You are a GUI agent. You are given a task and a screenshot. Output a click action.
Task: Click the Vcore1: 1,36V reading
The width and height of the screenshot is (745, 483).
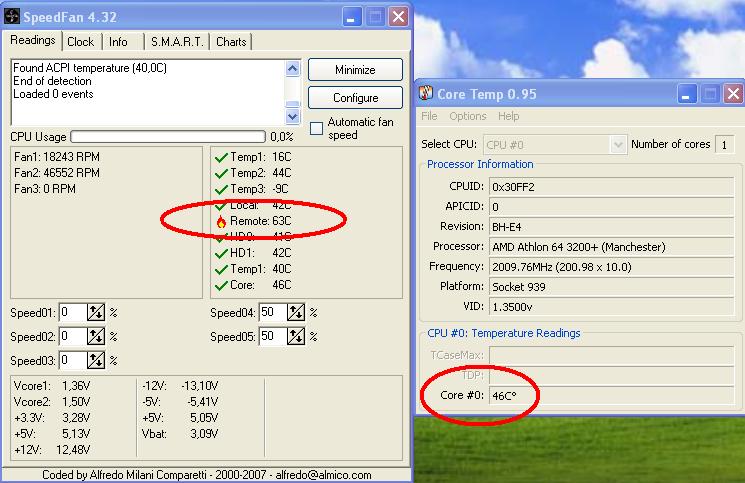click(x=52, y=386)
